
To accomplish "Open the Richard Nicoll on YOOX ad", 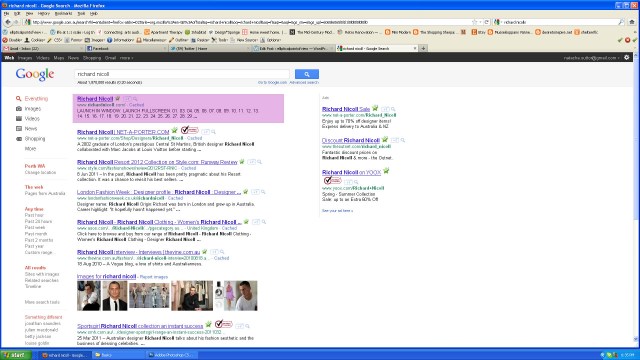I will click(x=351, y=172).
